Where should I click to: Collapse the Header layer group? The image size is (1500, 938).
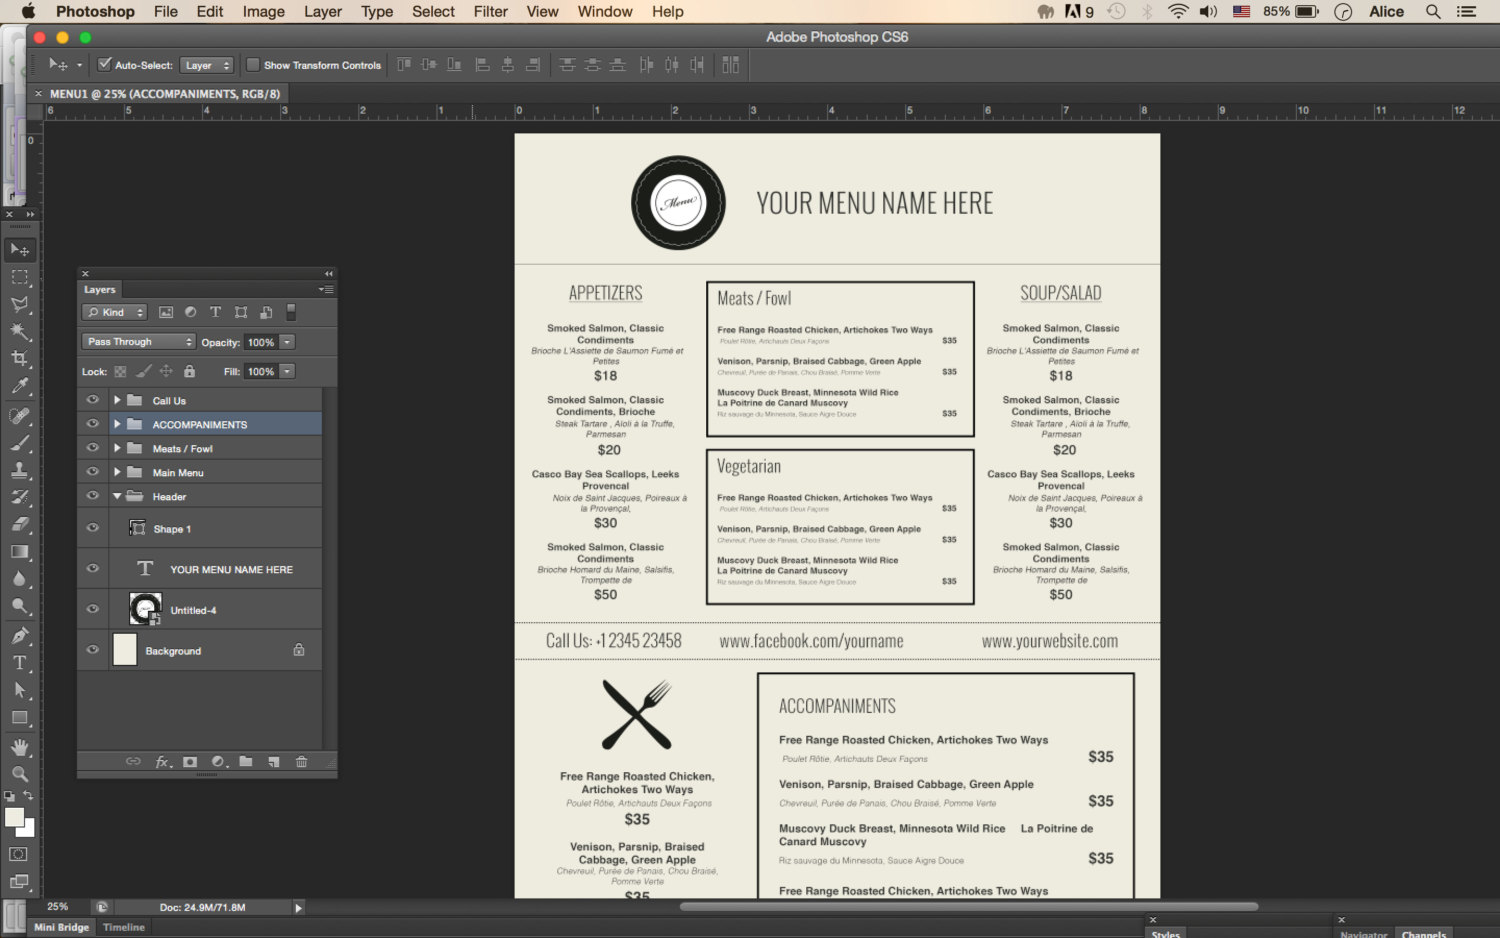(117, 496)
